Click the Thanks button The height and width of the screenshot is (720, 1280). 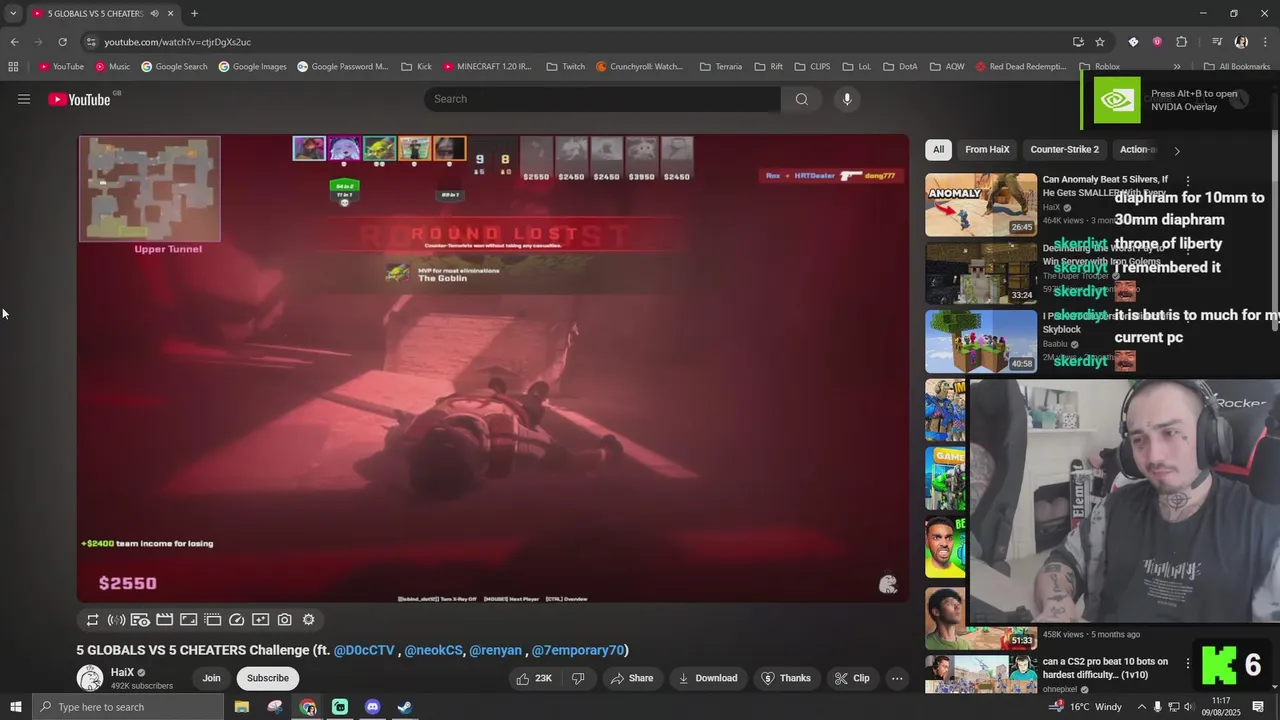click(x=785, y=678)
